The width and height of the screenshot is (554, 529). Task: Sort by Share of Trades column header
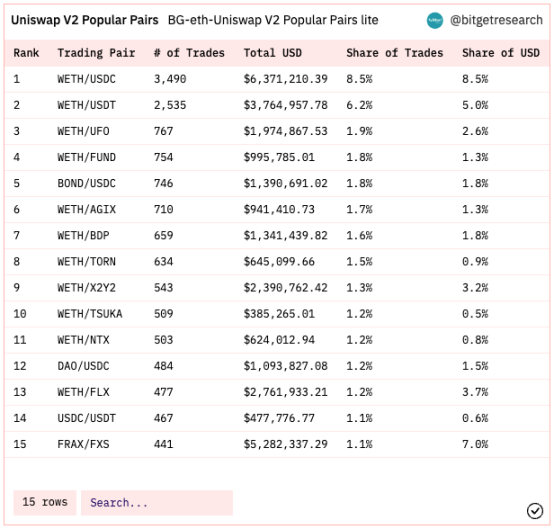[x=395, y=53]
